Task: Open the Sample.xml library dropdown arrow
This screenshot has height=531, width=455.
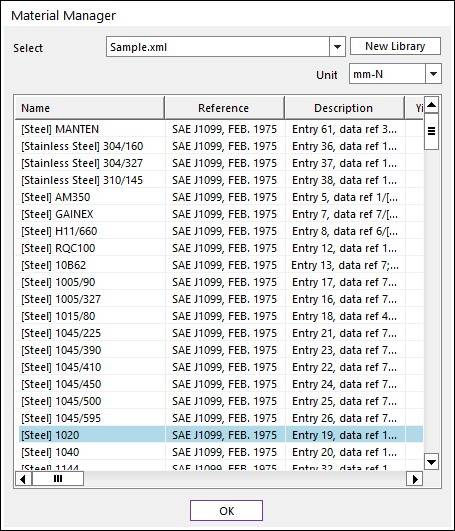Action: [x=337, y=47]
